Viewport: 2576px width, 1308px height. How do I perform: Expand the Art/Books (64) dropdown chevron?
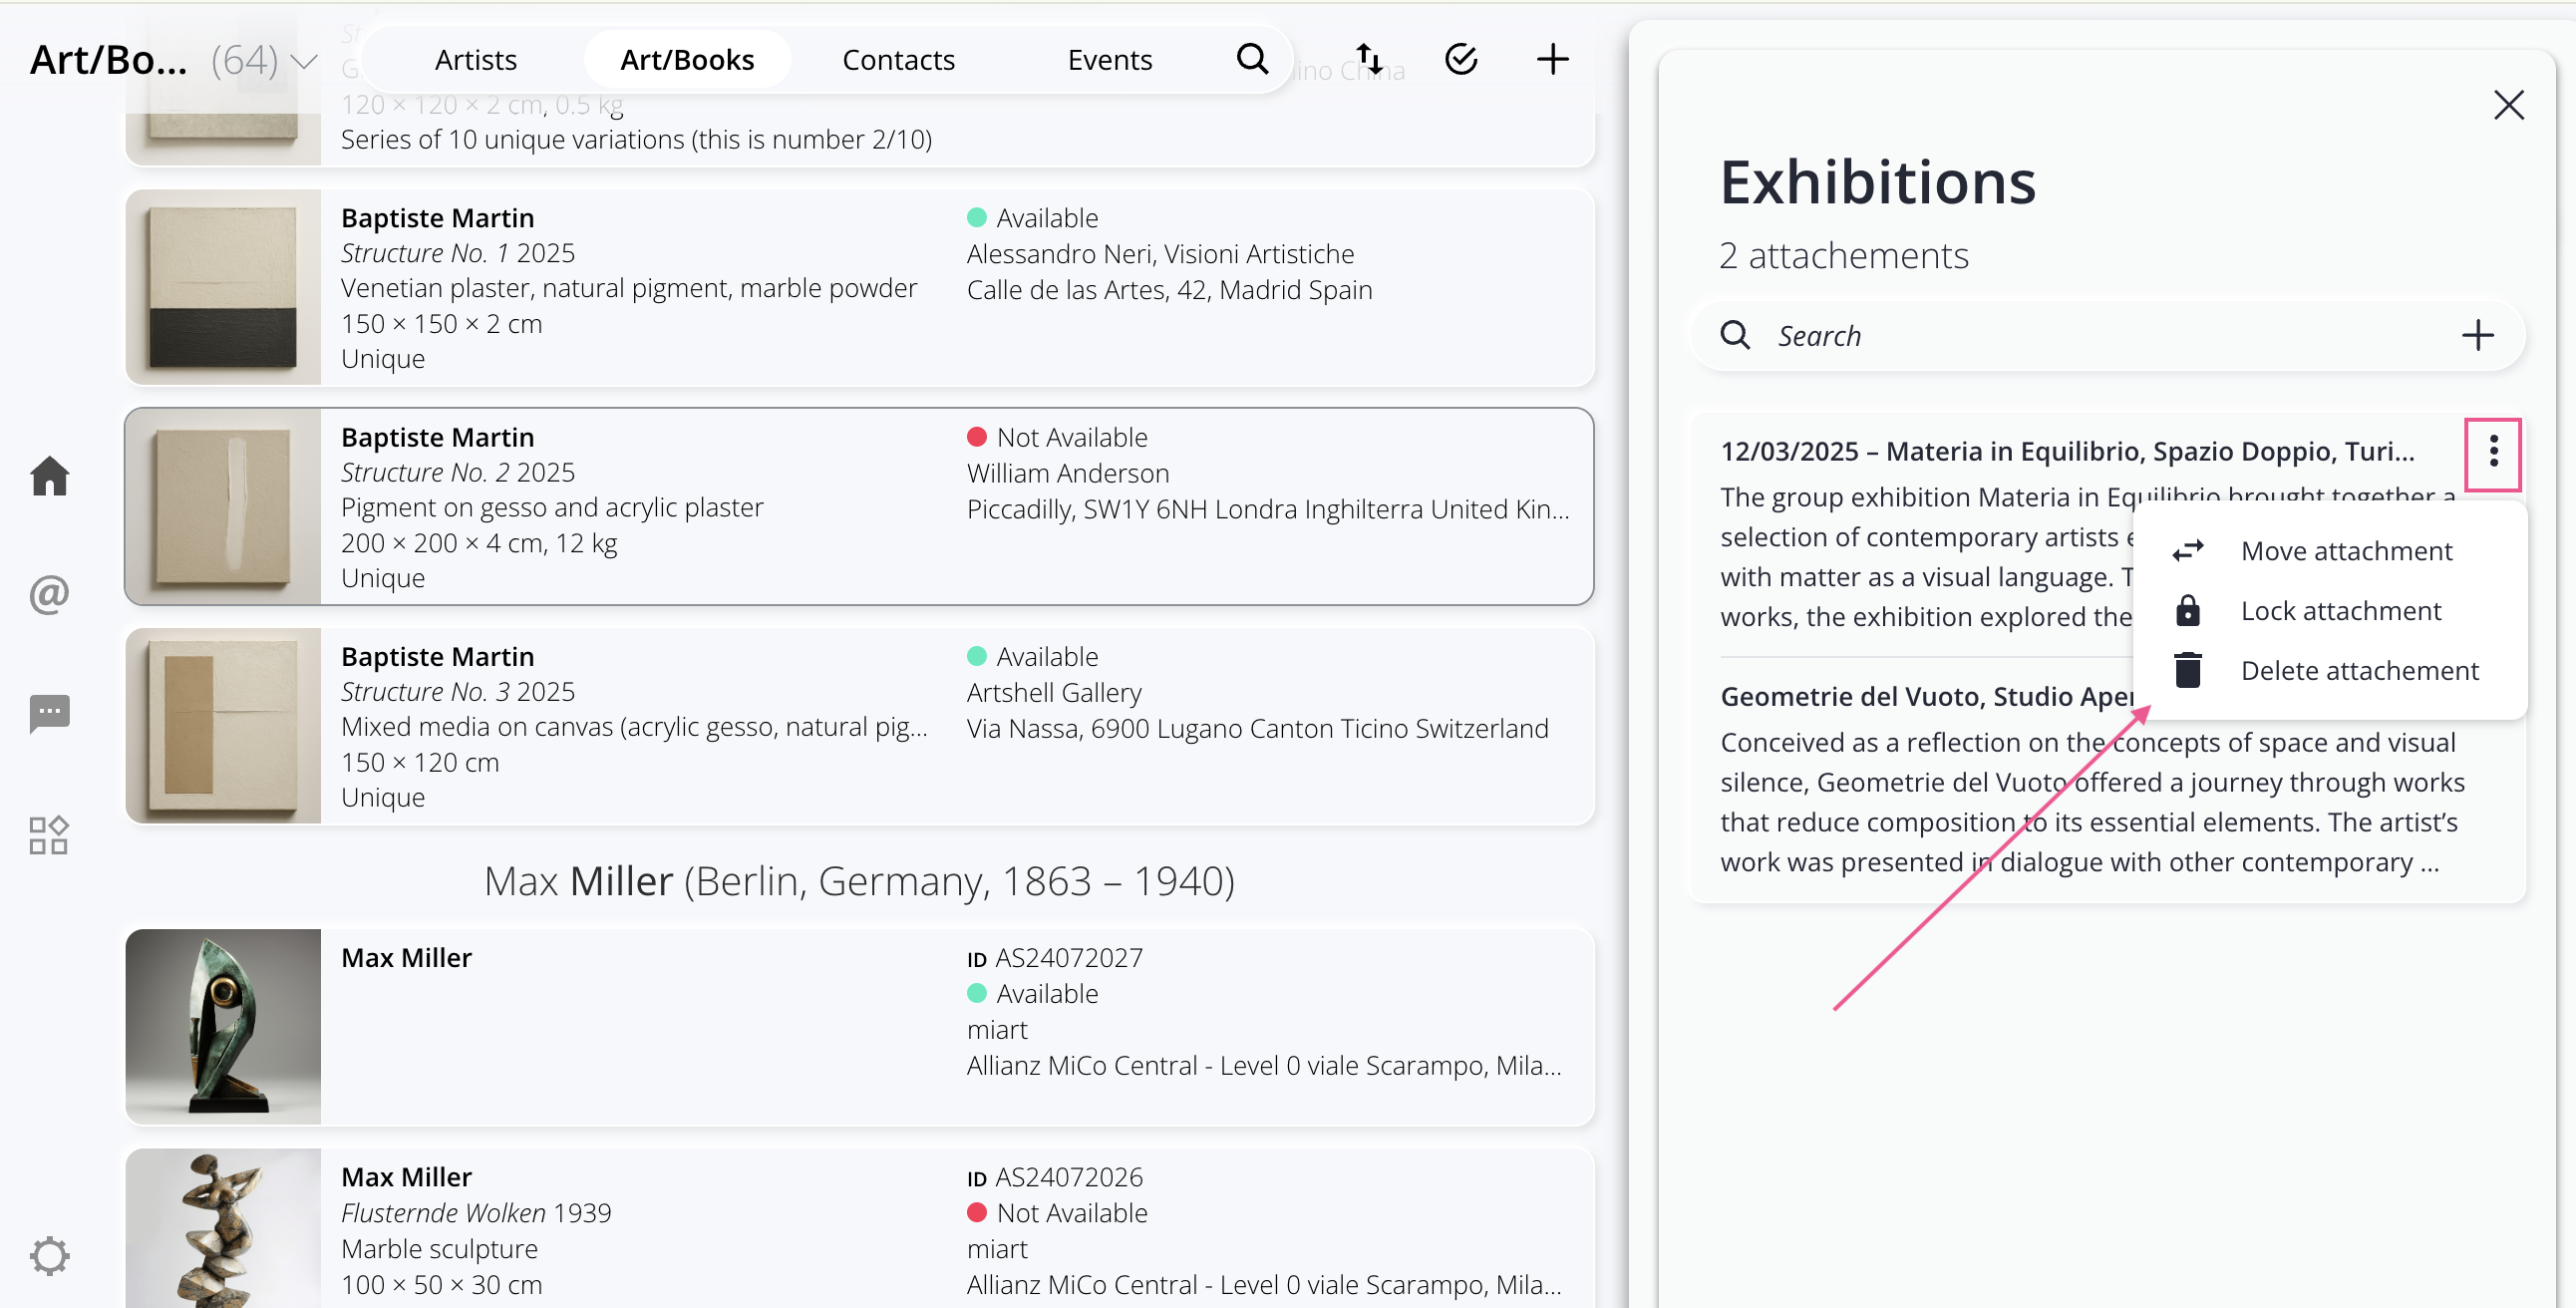click(304, 62)
